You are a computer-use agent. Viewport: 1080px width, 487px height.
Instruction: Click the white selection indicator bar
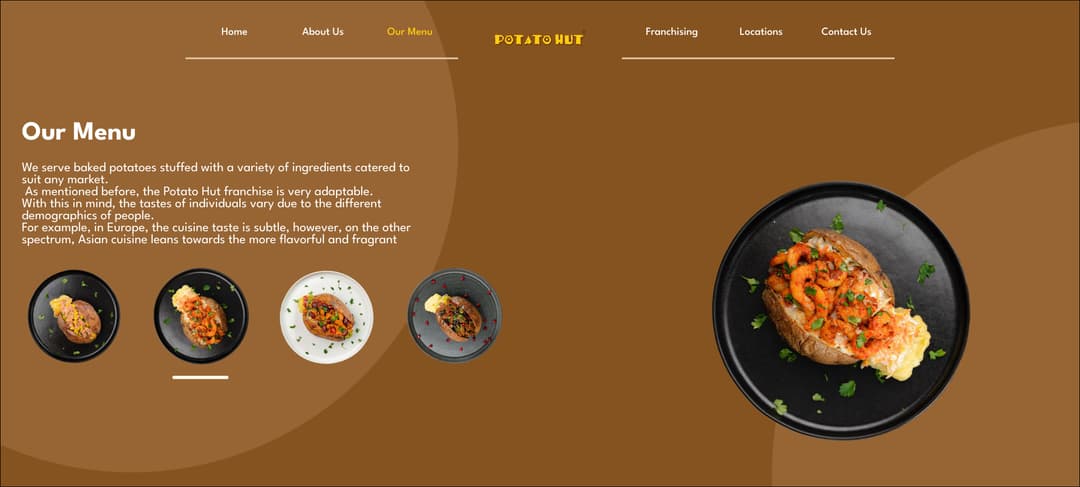coord(200,377)
